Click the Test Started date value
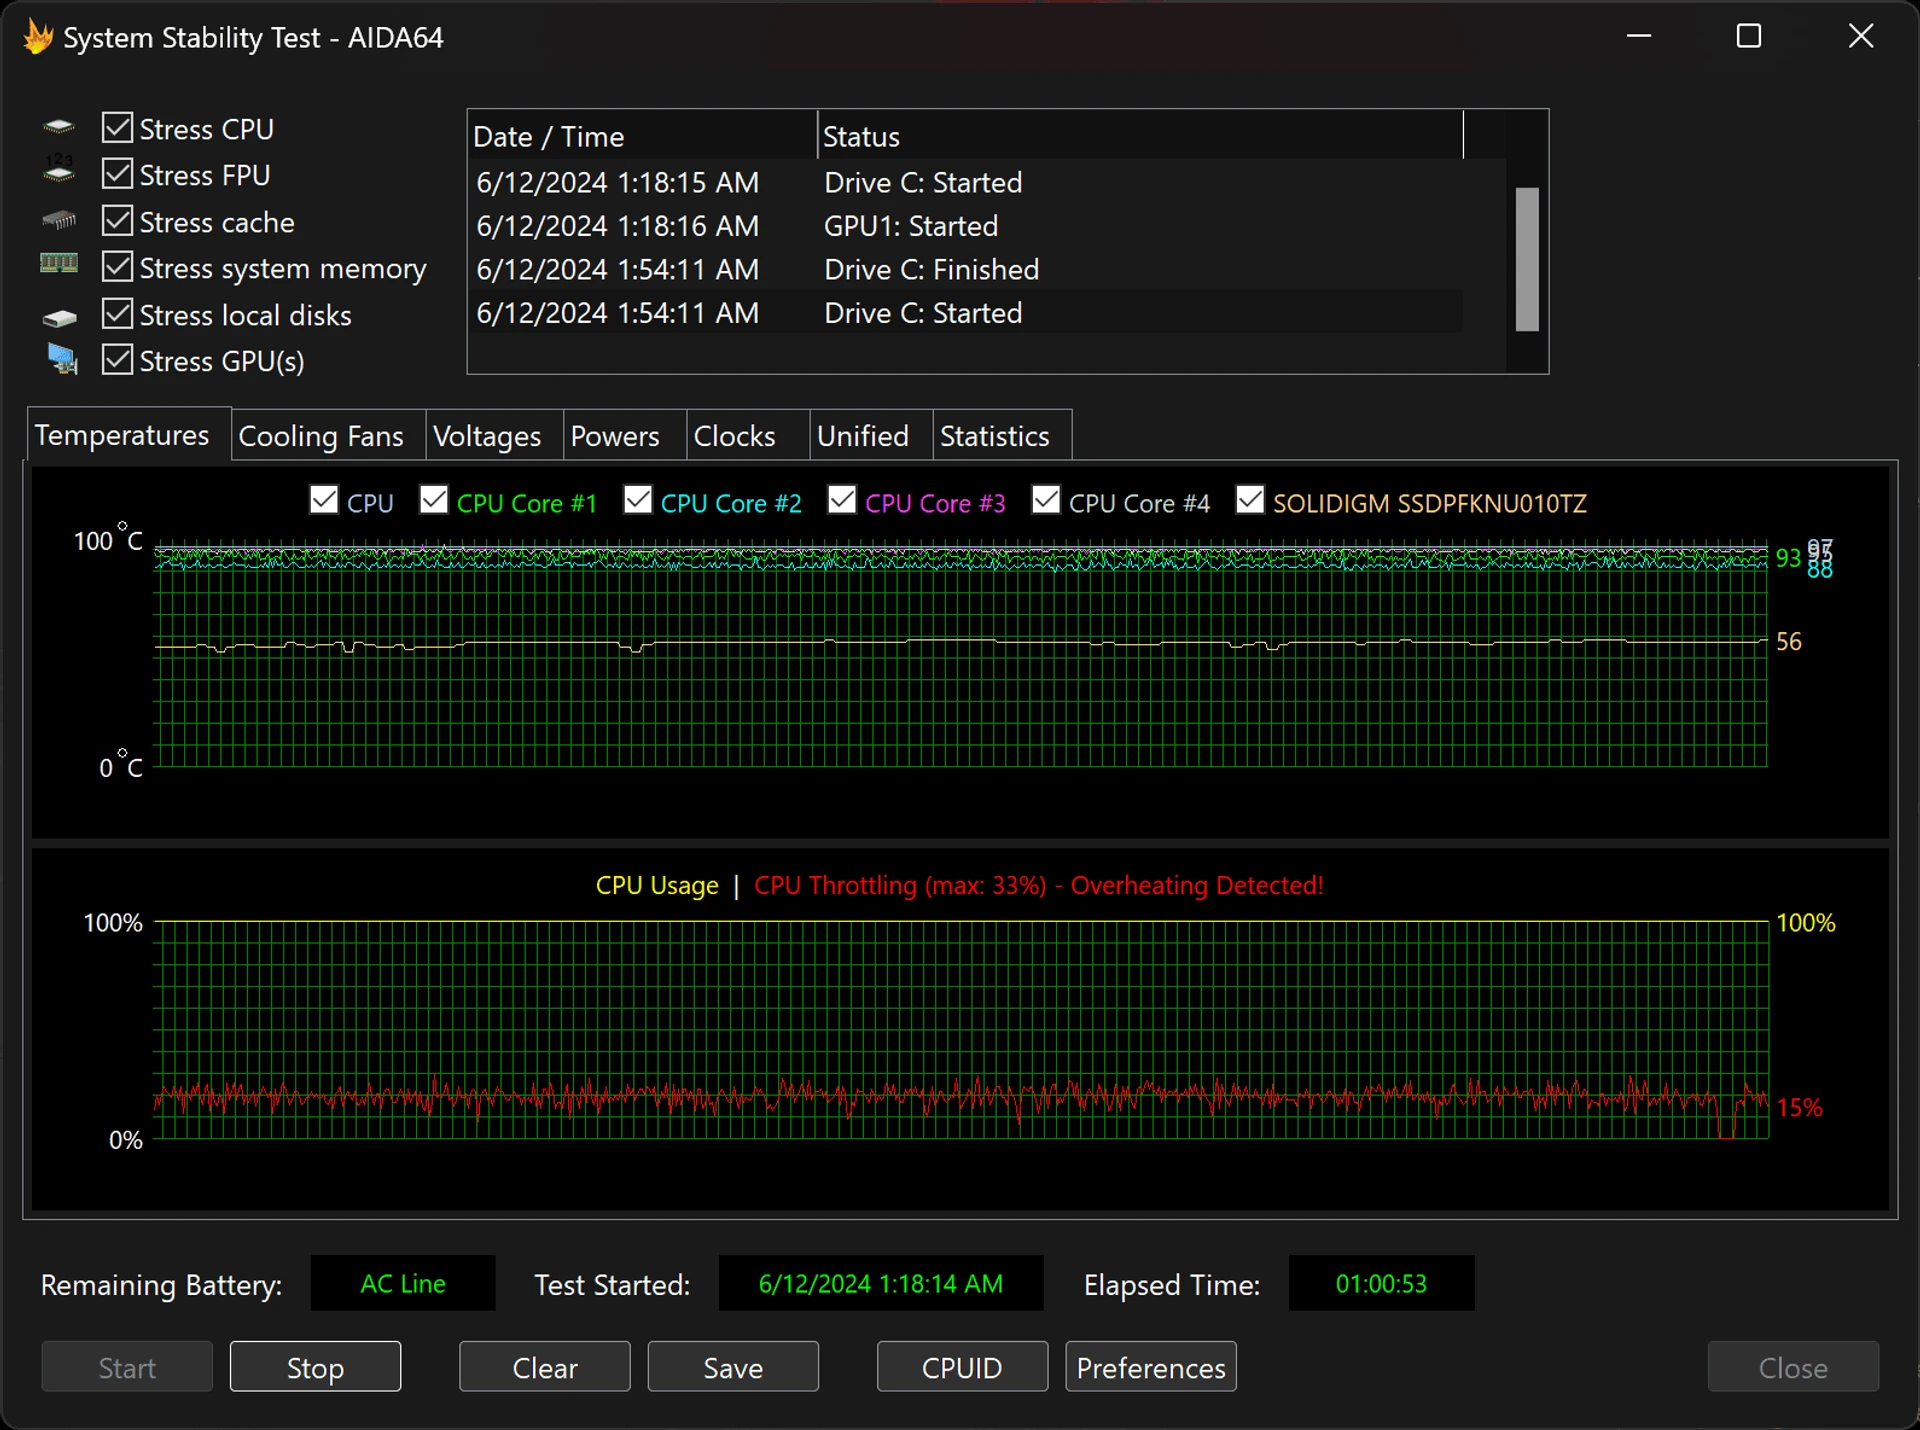 tap(881, 1283)
